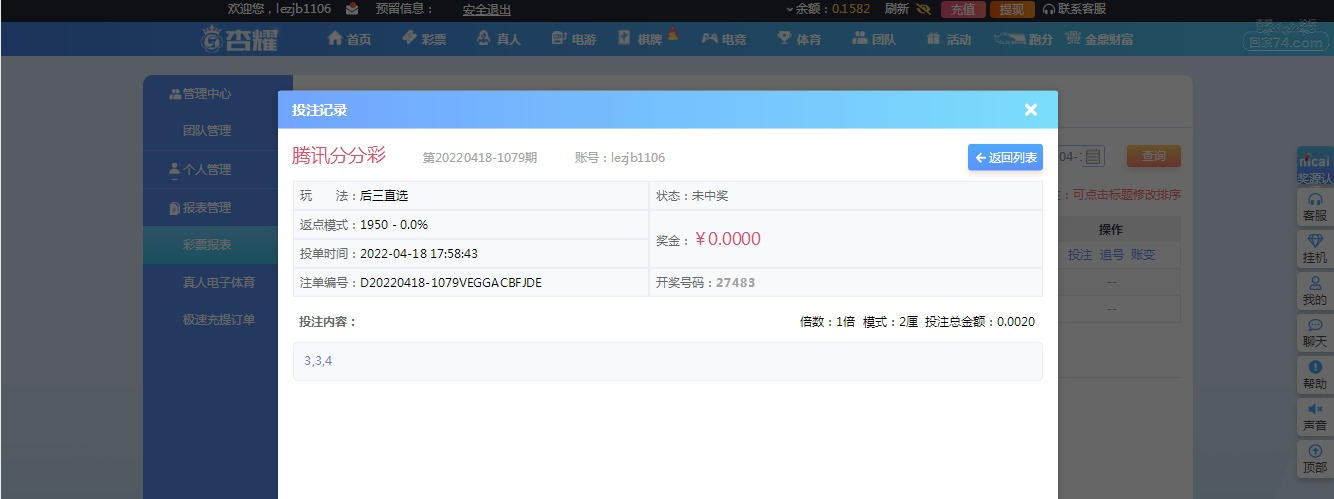This screenshot has width=1334, height=499.
Task: Click the order number D20220418-1079VEGGACBFJDE
Action: tap(451, 283)
